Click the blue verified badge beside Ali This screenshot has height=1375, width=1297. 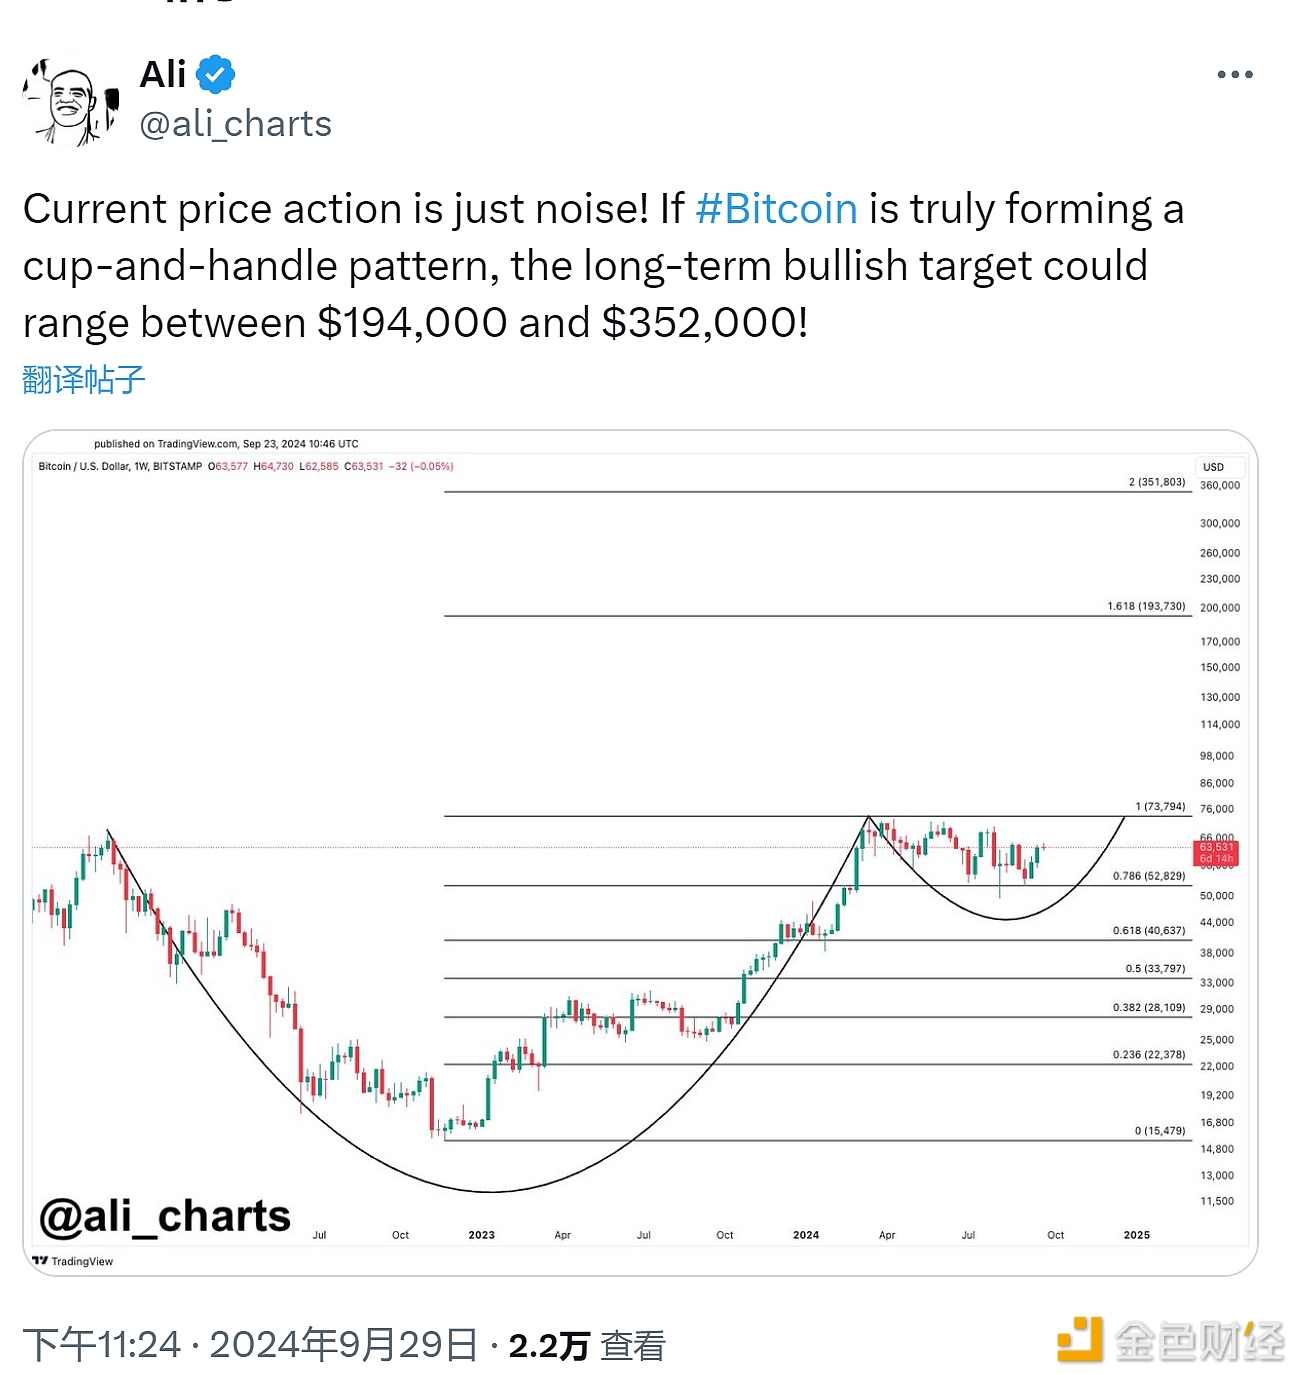pos(215,75)
